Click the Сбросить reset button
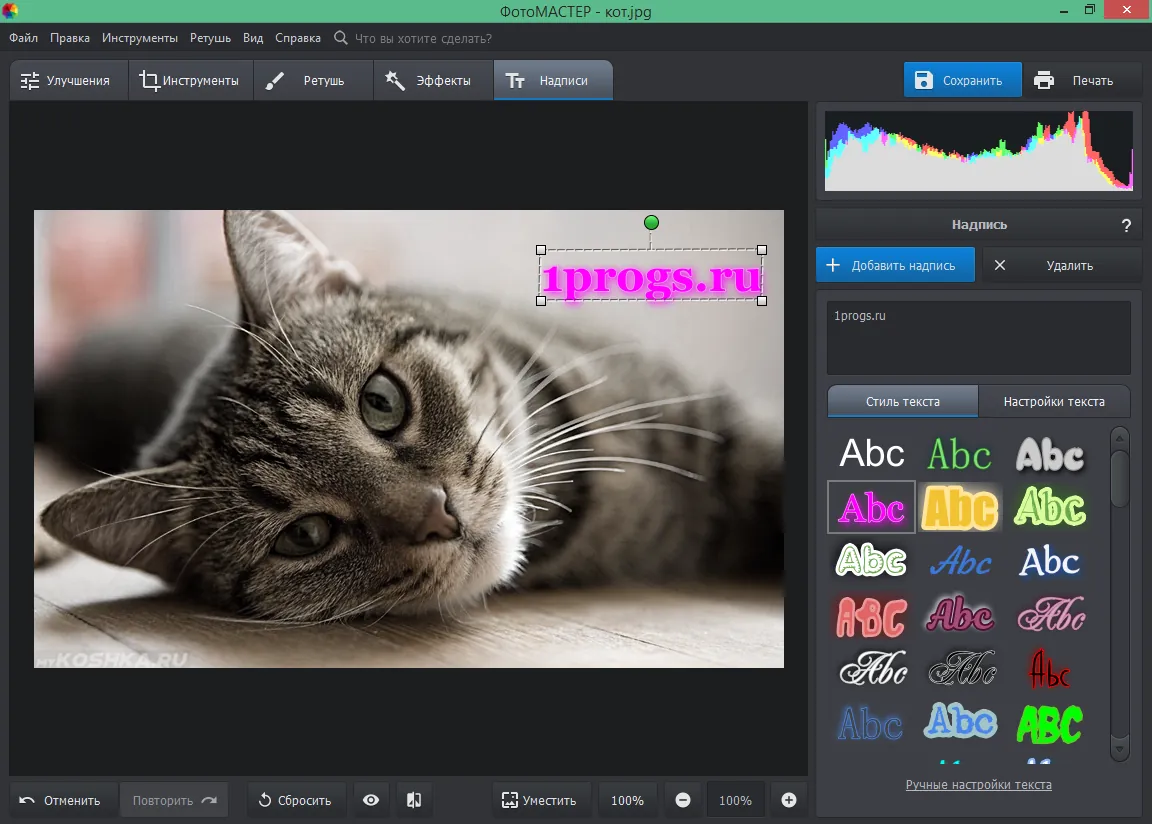Viewport: 1152px width, 824px height. tap(295, 800)
